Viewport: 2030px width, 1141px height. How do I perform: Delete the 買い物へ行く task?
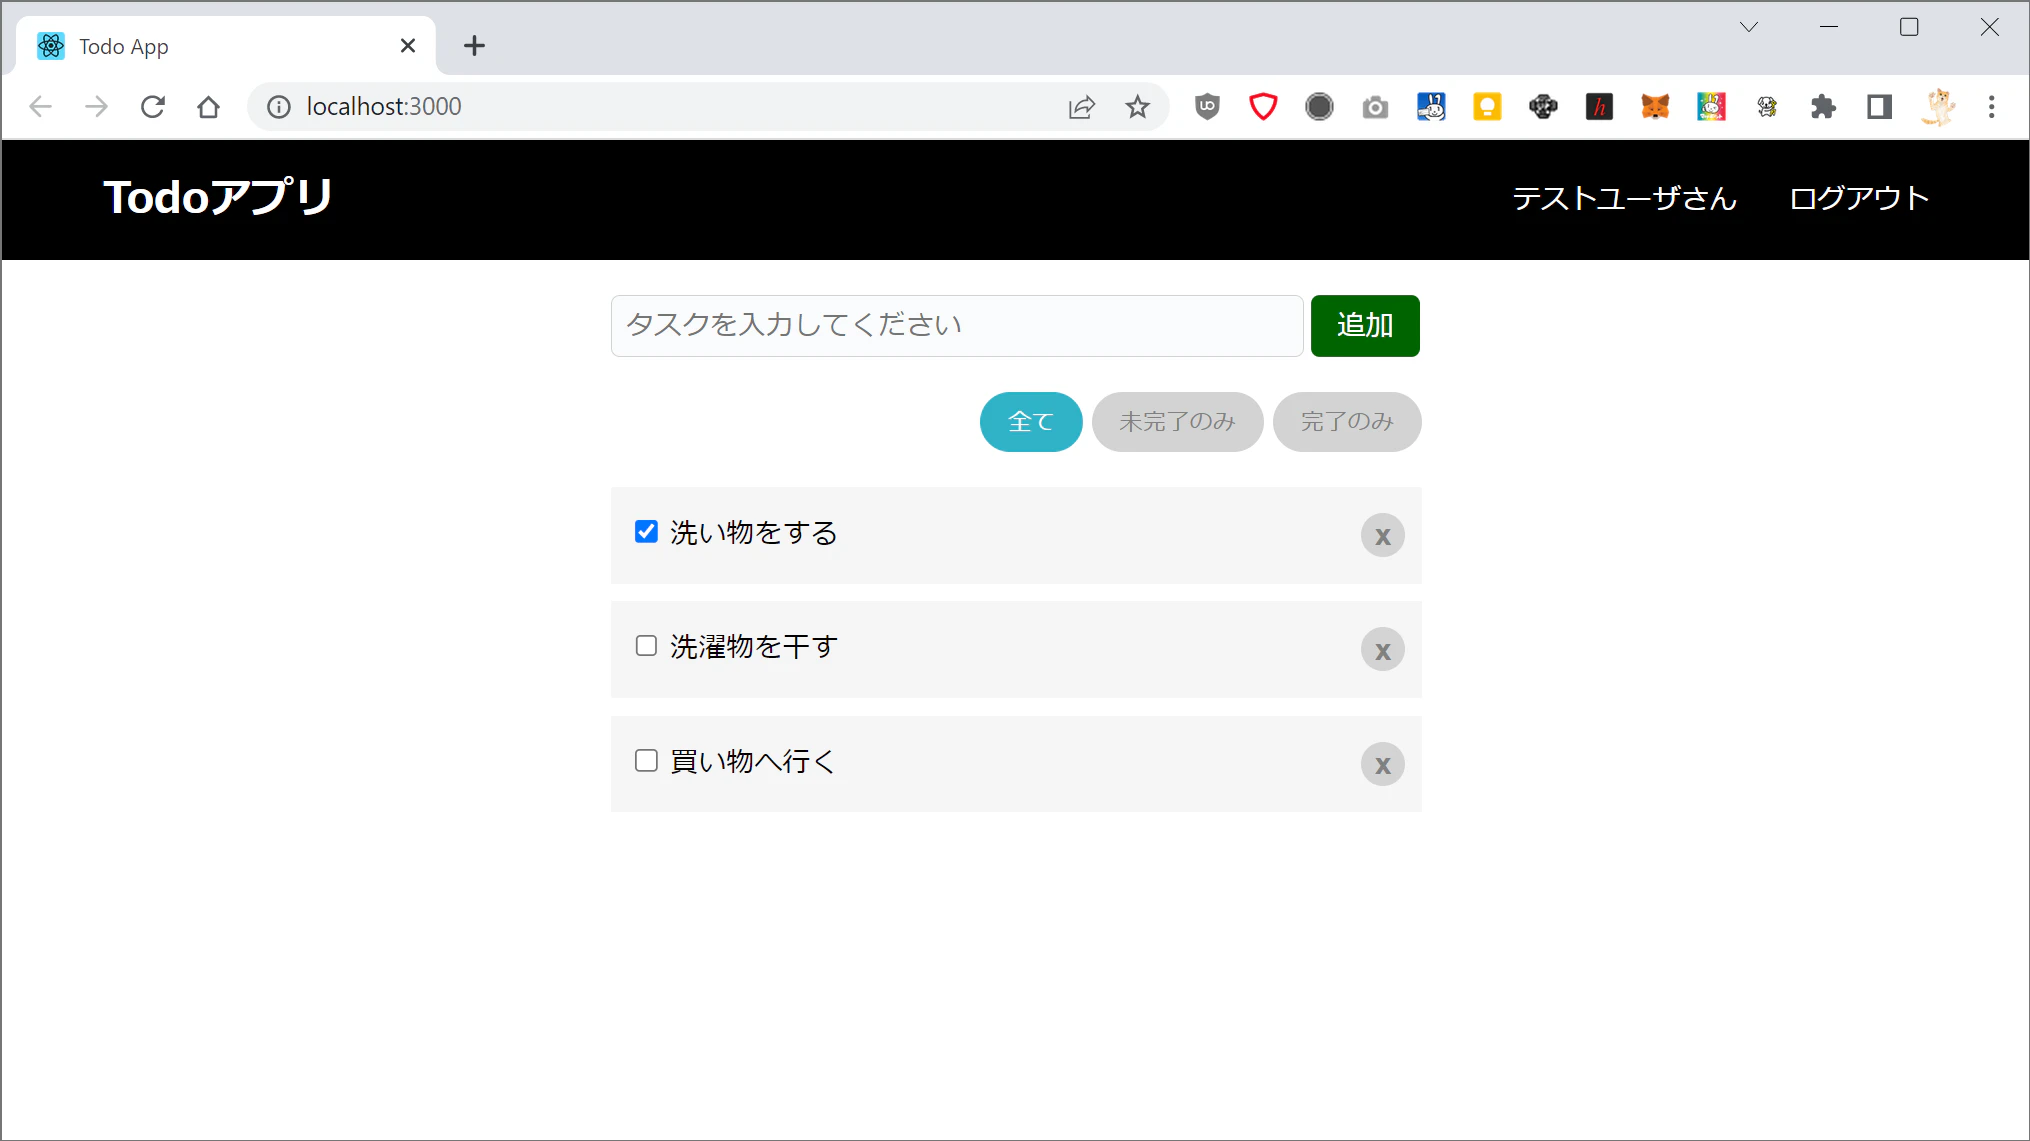point(1382,765)
